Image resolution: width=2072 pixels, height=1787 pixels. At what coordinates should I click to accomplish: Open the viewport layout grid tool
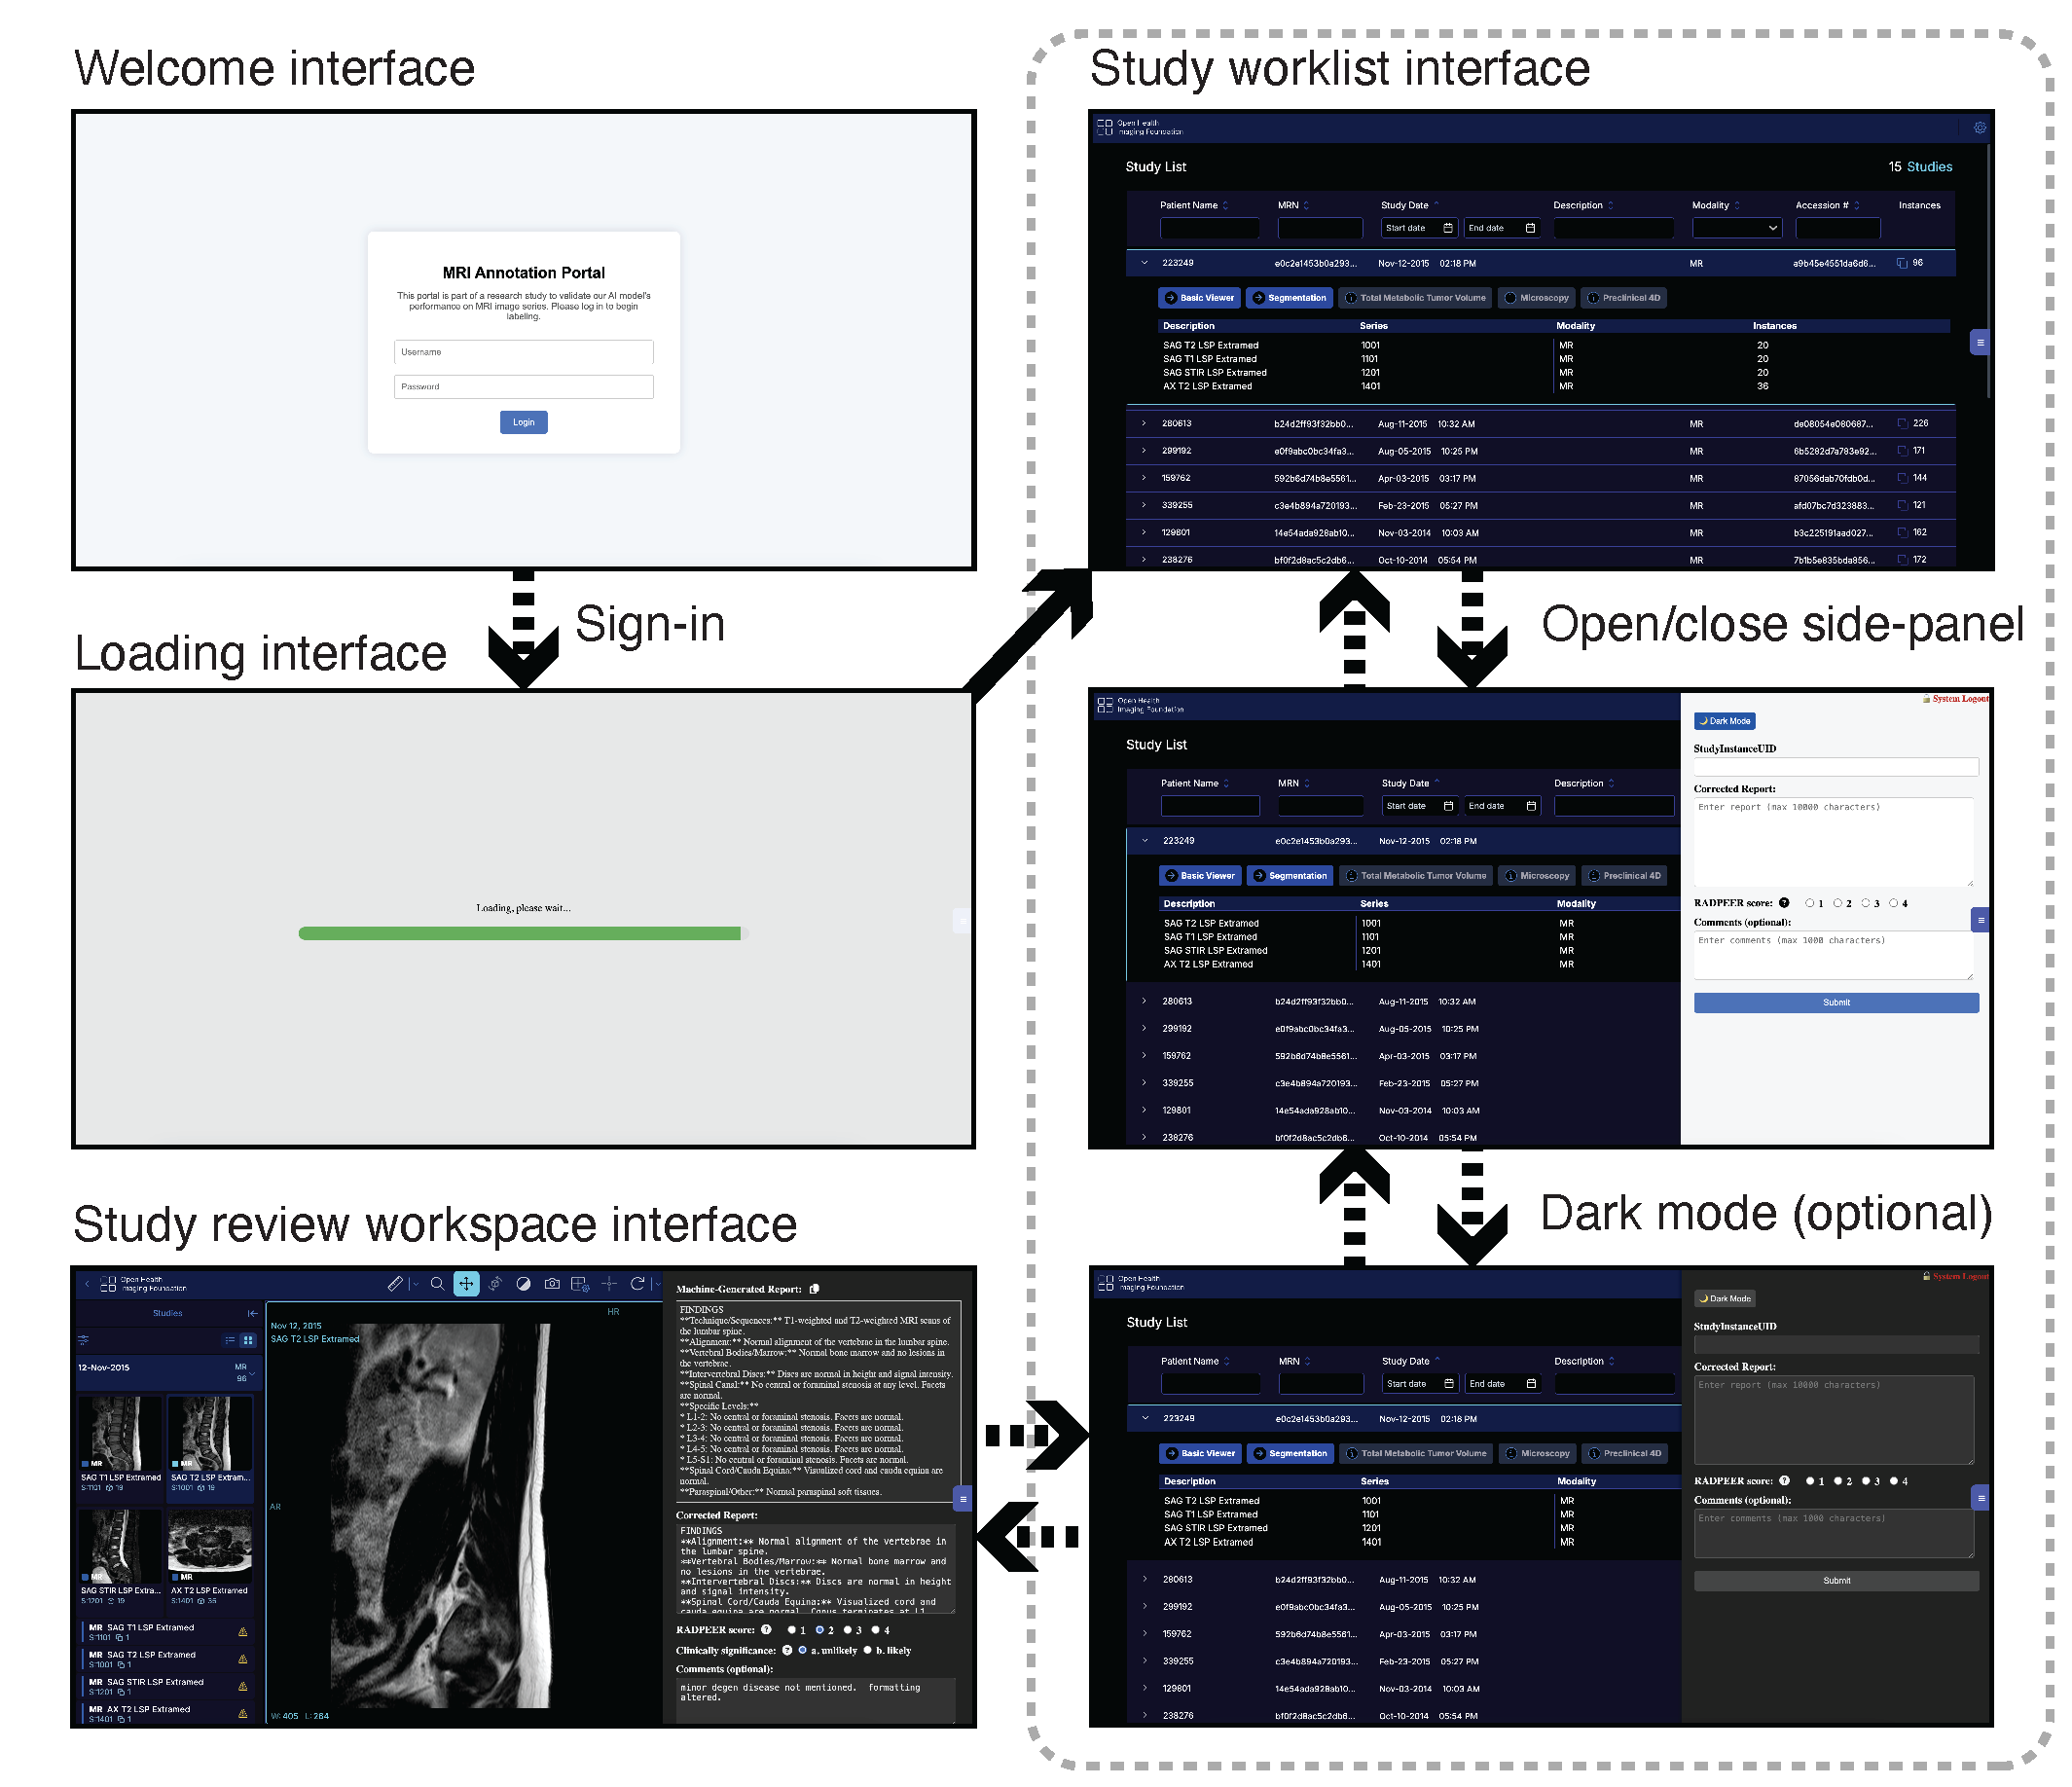pos(580,1283)
